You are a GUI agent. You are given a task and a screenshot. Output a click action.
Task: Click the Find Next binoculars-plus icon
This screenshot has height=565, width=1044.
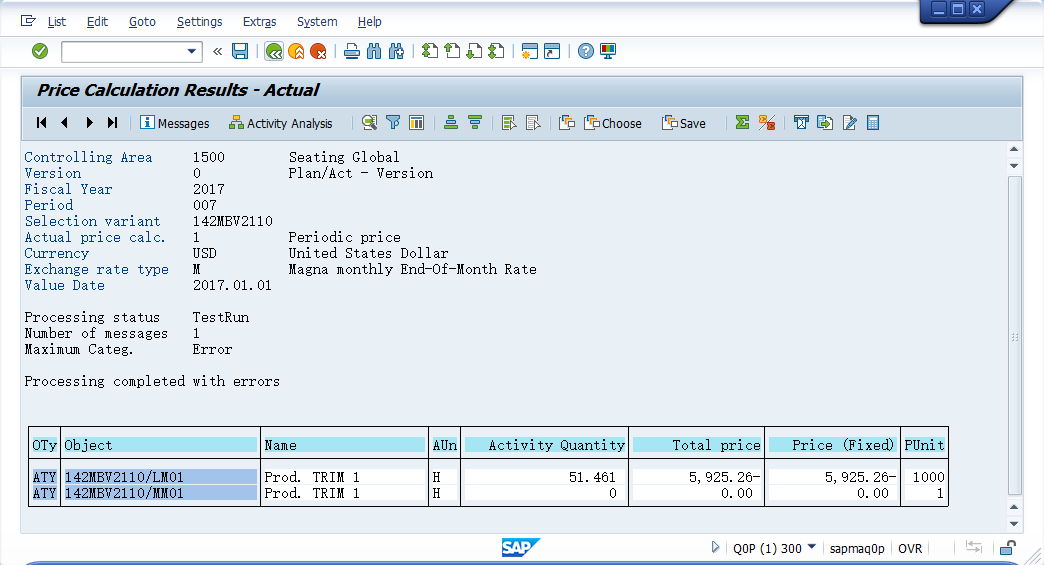[396, 51]
